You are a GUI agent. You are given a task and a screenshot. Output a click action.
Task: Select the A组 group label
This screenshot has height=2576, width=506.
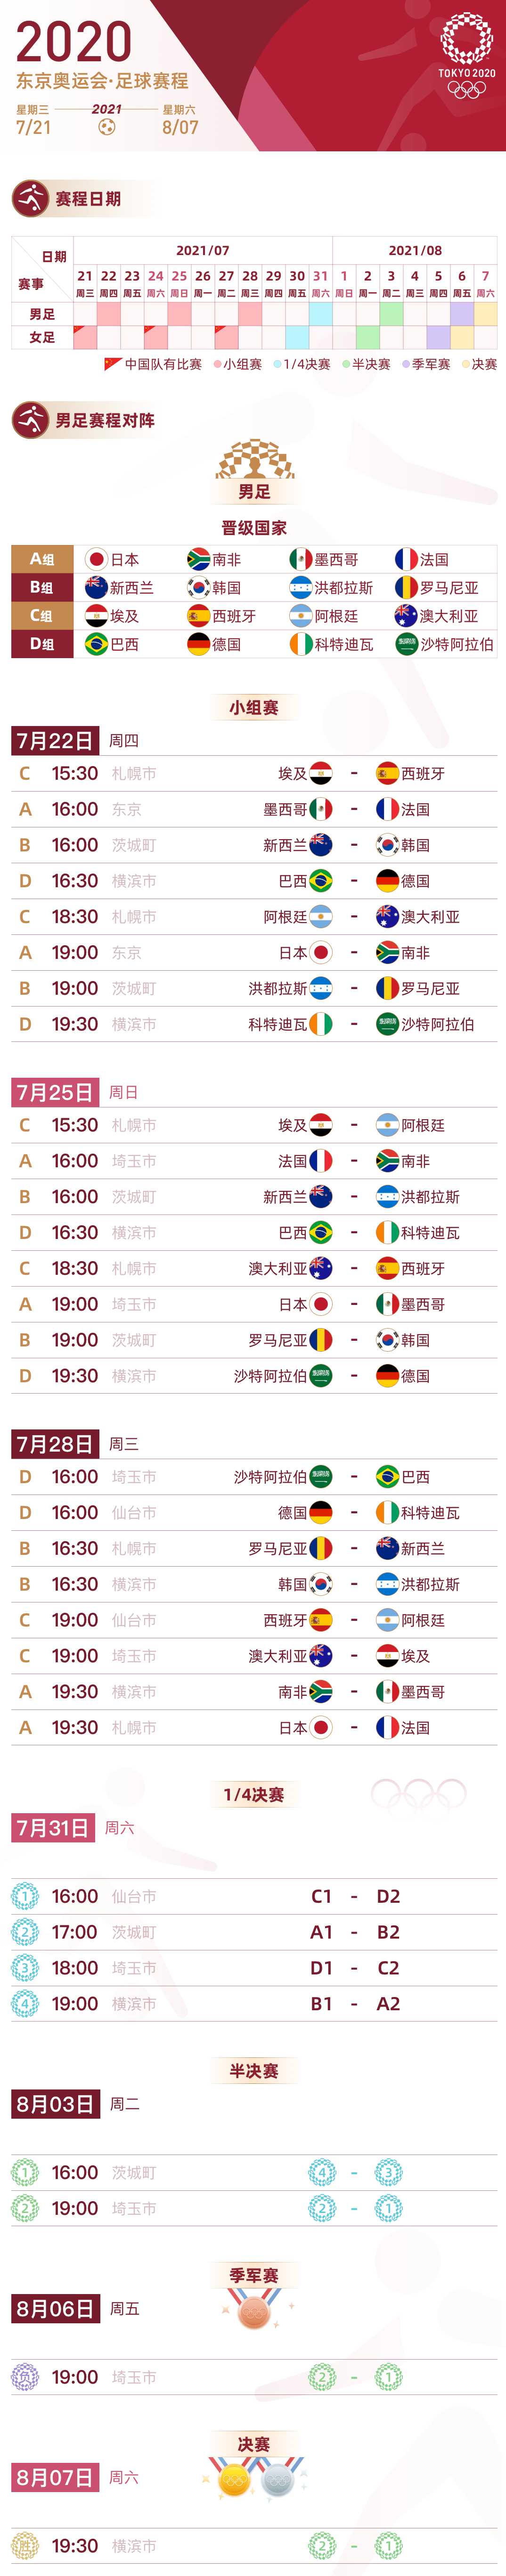pyautogui.click(x=42, y=559)
